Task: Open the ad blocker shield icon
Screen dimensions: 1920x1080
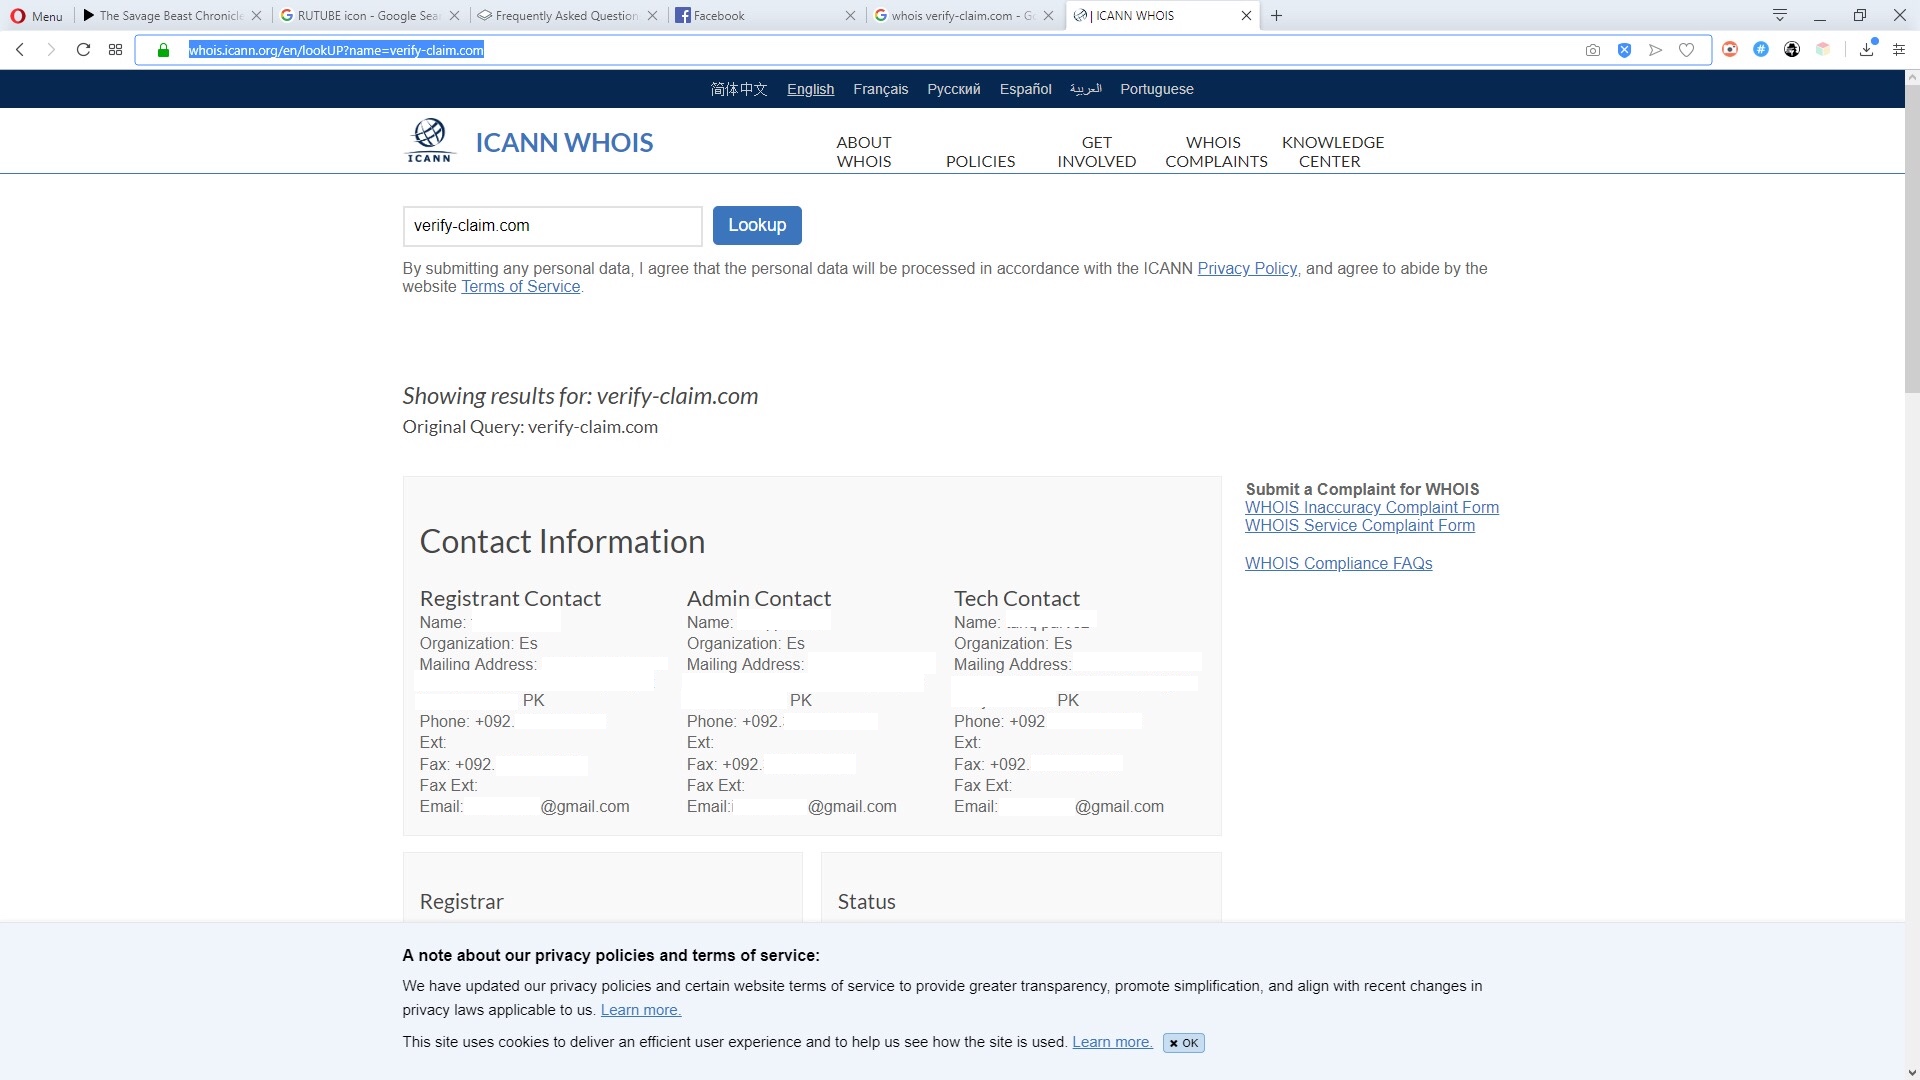Action: point(1625,50)
